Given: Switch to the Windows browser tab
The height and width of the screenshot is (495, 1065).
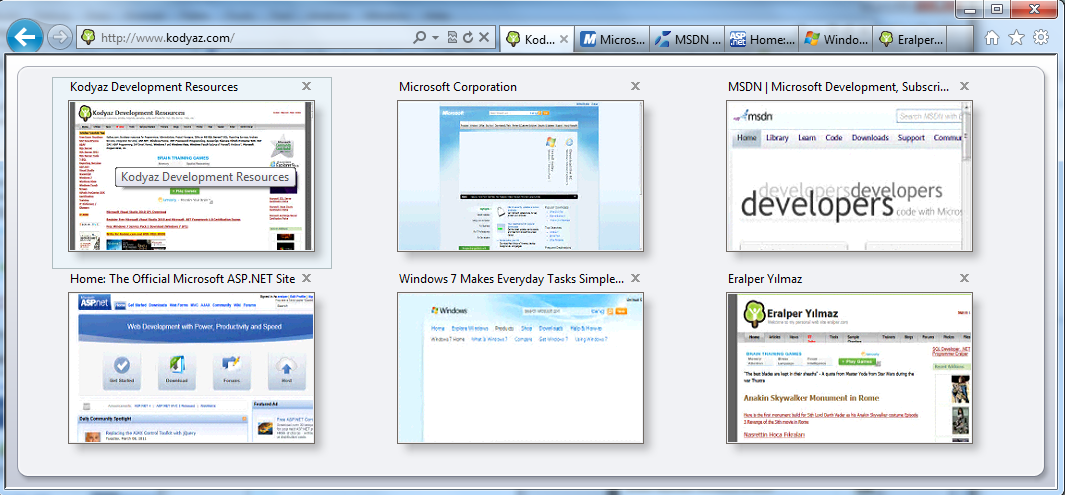Looking at the screenshot, I should tap(835, 39).
